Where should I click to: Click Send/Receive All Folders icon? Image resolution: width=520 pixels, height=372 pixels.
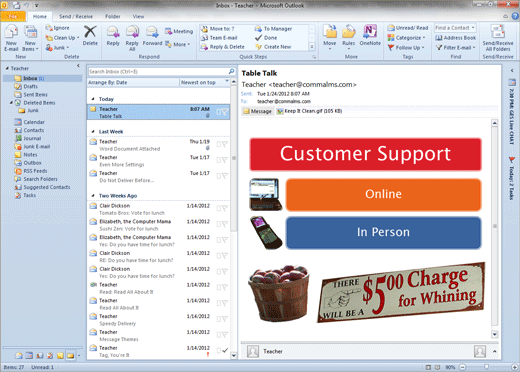click(x=498, y=38)
